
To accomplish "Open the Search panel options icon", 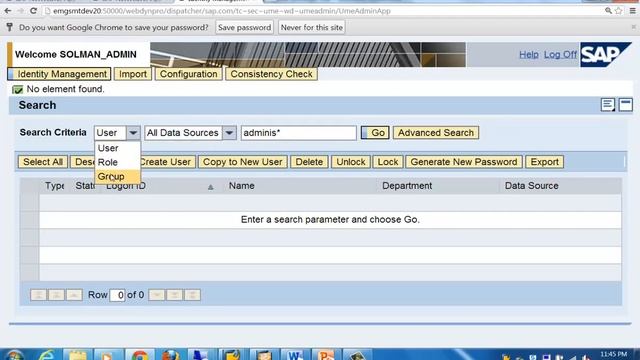I will (608, 105).
